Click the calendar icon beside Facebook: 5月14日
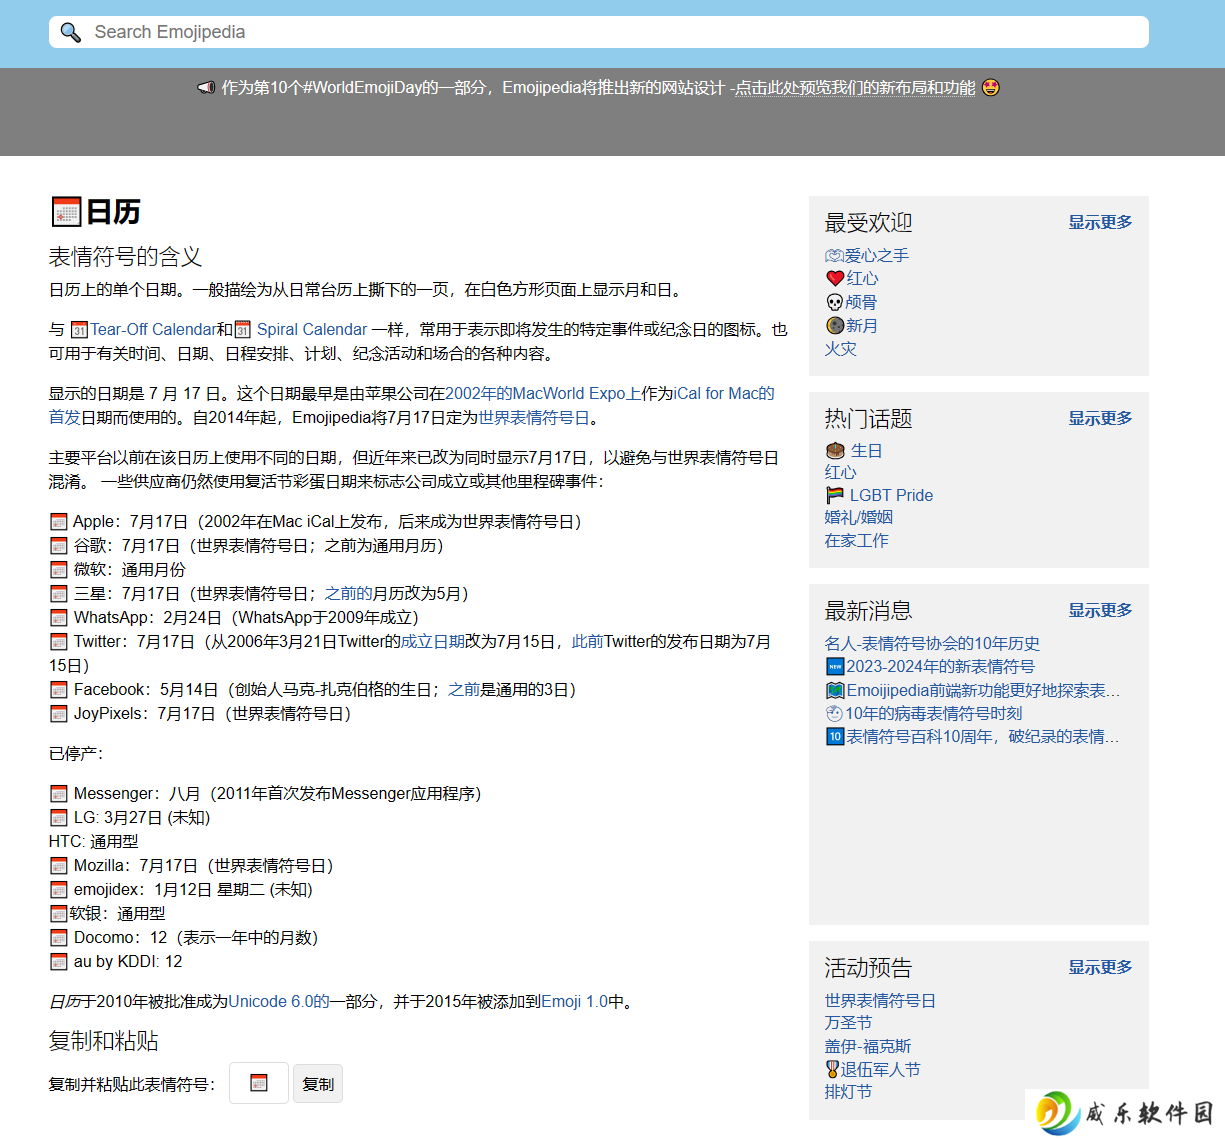Image resolution: width=1225 pixels, height=1139 pixels. pos(59,690)
